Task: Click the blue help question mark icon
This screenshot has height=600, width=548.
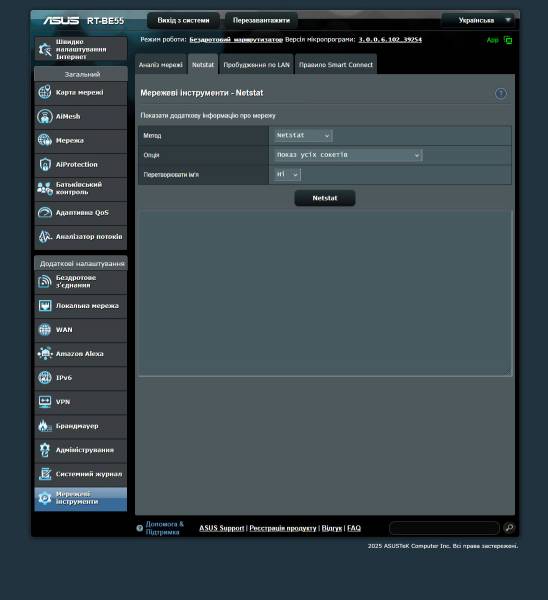Action: [x=501, y=93]
